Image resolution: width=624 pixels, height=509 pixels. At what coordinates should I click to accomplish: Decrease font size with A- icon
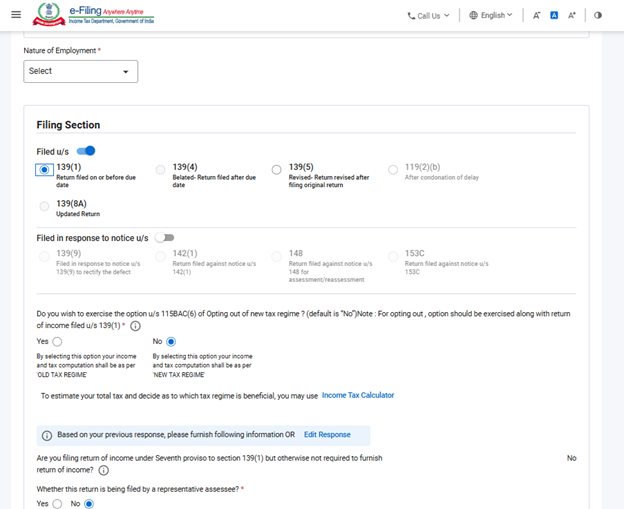point(536,16)
